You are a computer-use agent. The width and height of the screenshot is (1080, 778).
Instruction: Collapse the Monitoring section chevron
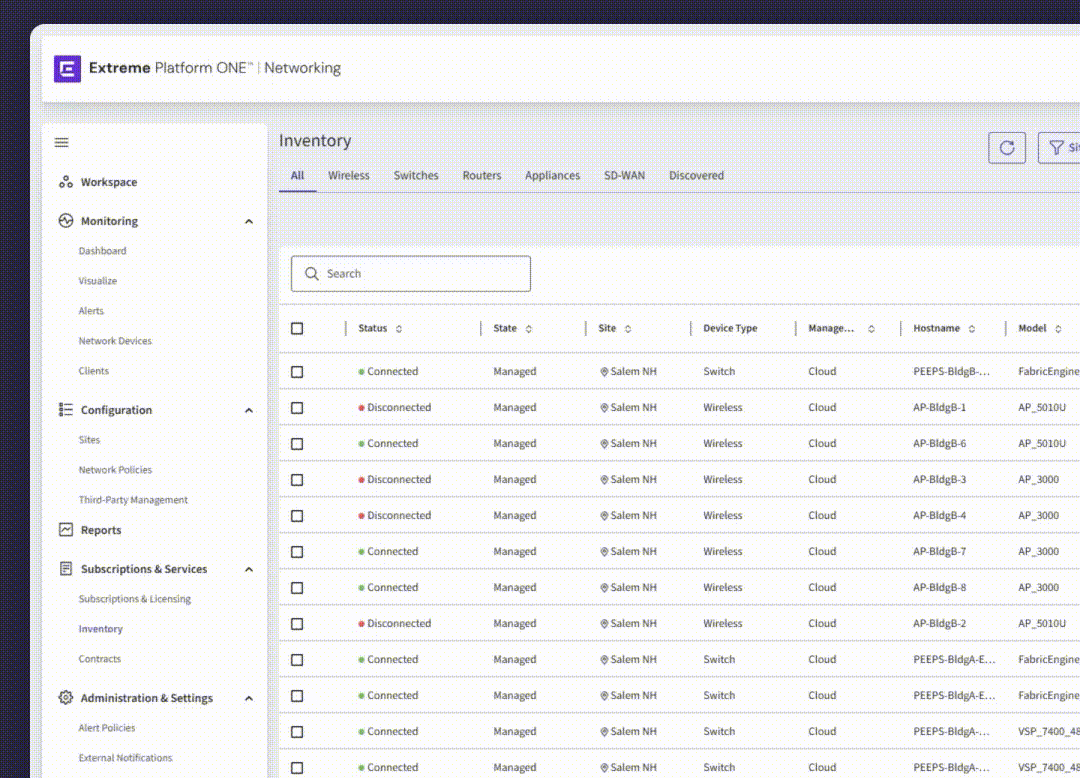[249, 221]
